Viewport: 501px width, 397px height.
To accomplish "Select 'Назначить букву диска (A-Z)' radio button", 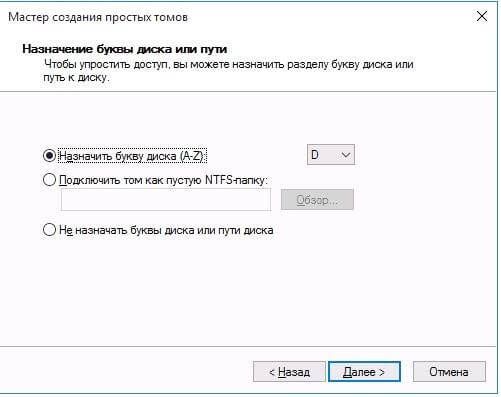I will pyautogui.click(x=49, y=155).
